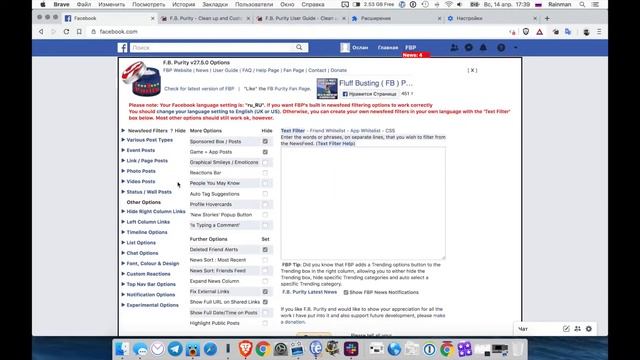Image resolution: width=640 pixels, height=360 pixels.
Task: Click the address bar facebook.com
Action: pos(118,31)
